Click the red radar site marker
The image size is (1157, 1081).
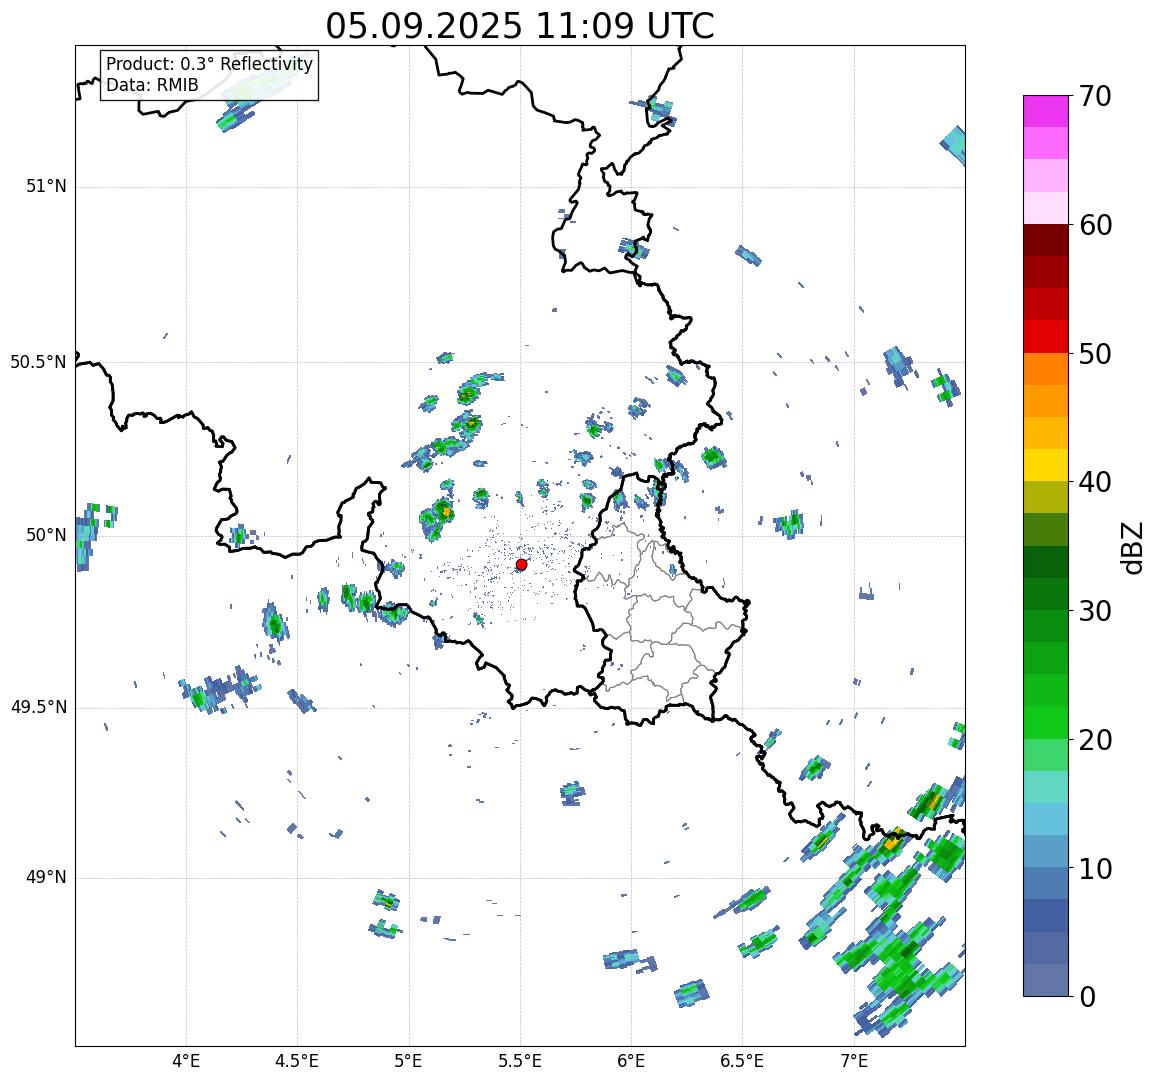[521, 564]
